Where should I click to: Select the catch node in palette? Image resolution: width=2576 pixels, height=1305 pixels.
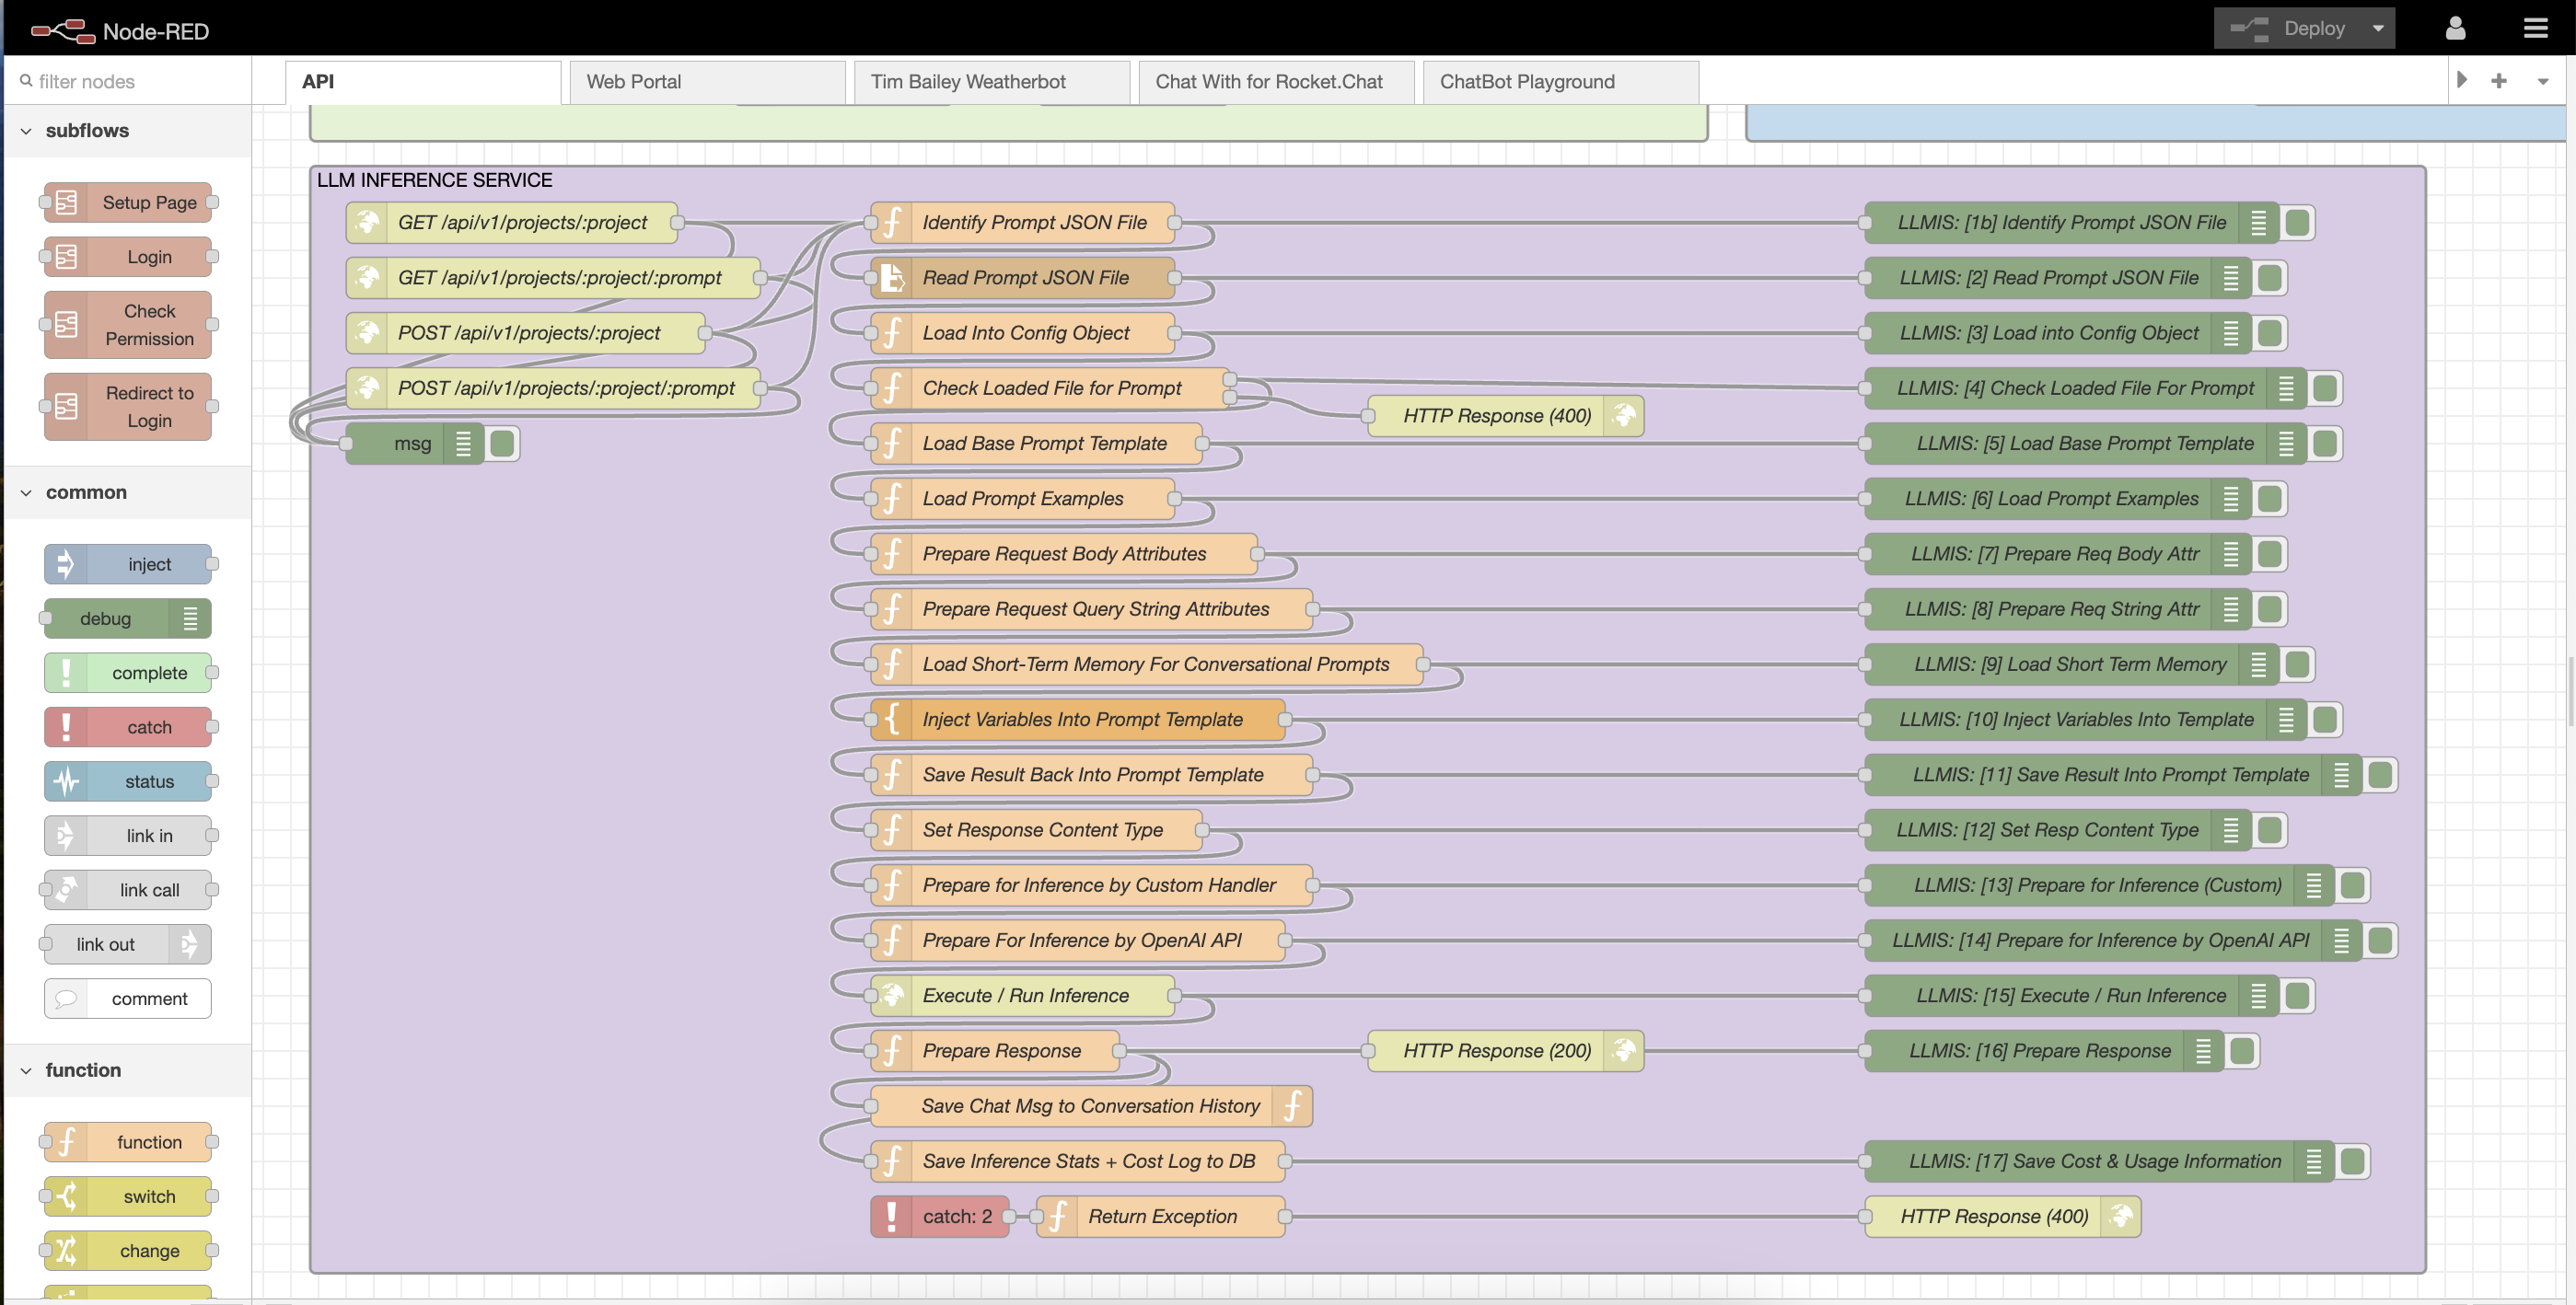128,727
